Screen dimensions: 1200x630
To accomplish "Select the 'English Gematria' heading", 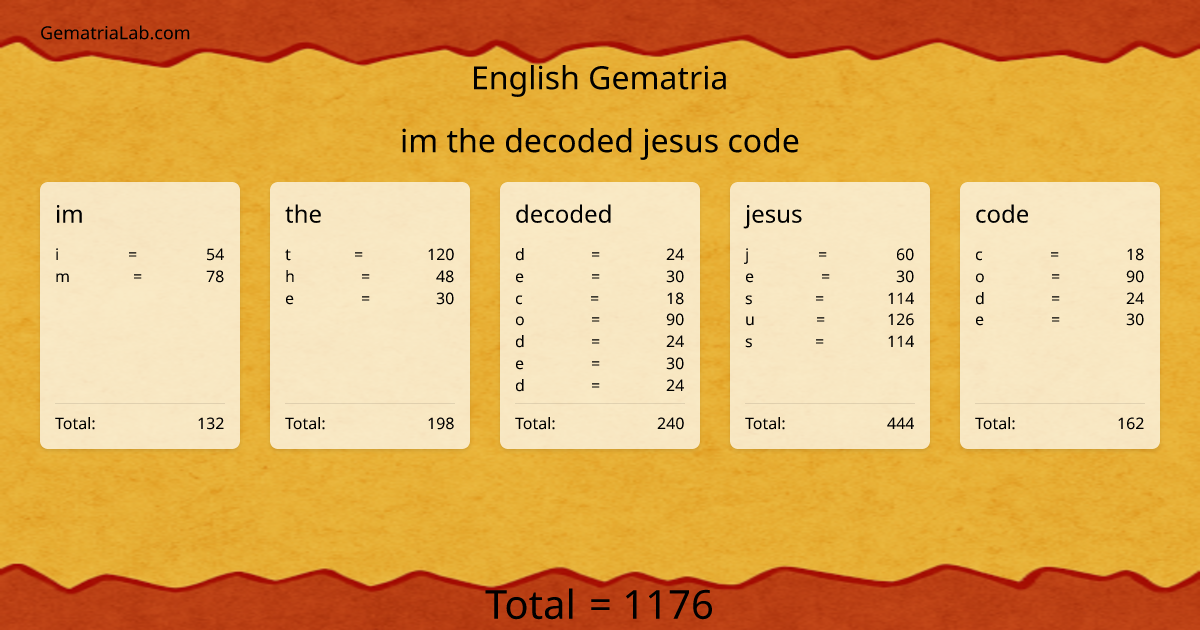I will (599, 78).
